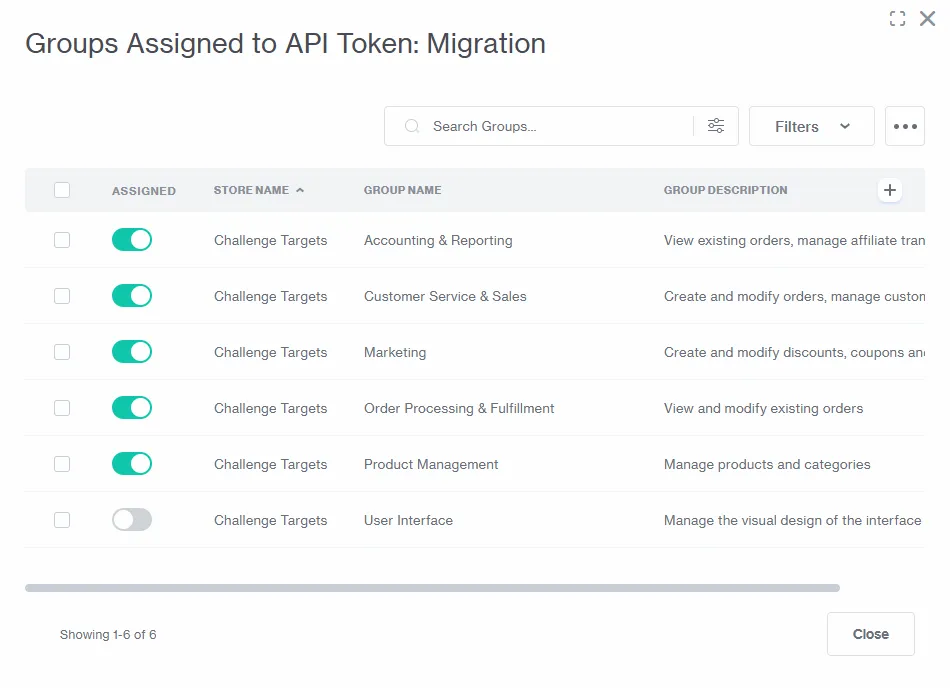Check the Product Management row checkbox

pyautogui.click(x=62, y=464)
